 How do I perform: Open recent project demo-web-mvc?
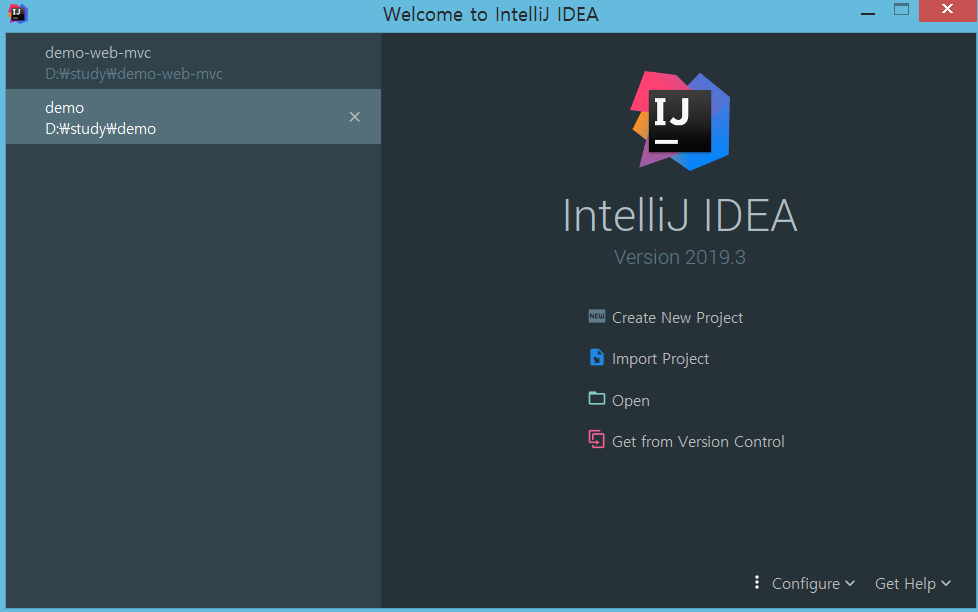193,62
